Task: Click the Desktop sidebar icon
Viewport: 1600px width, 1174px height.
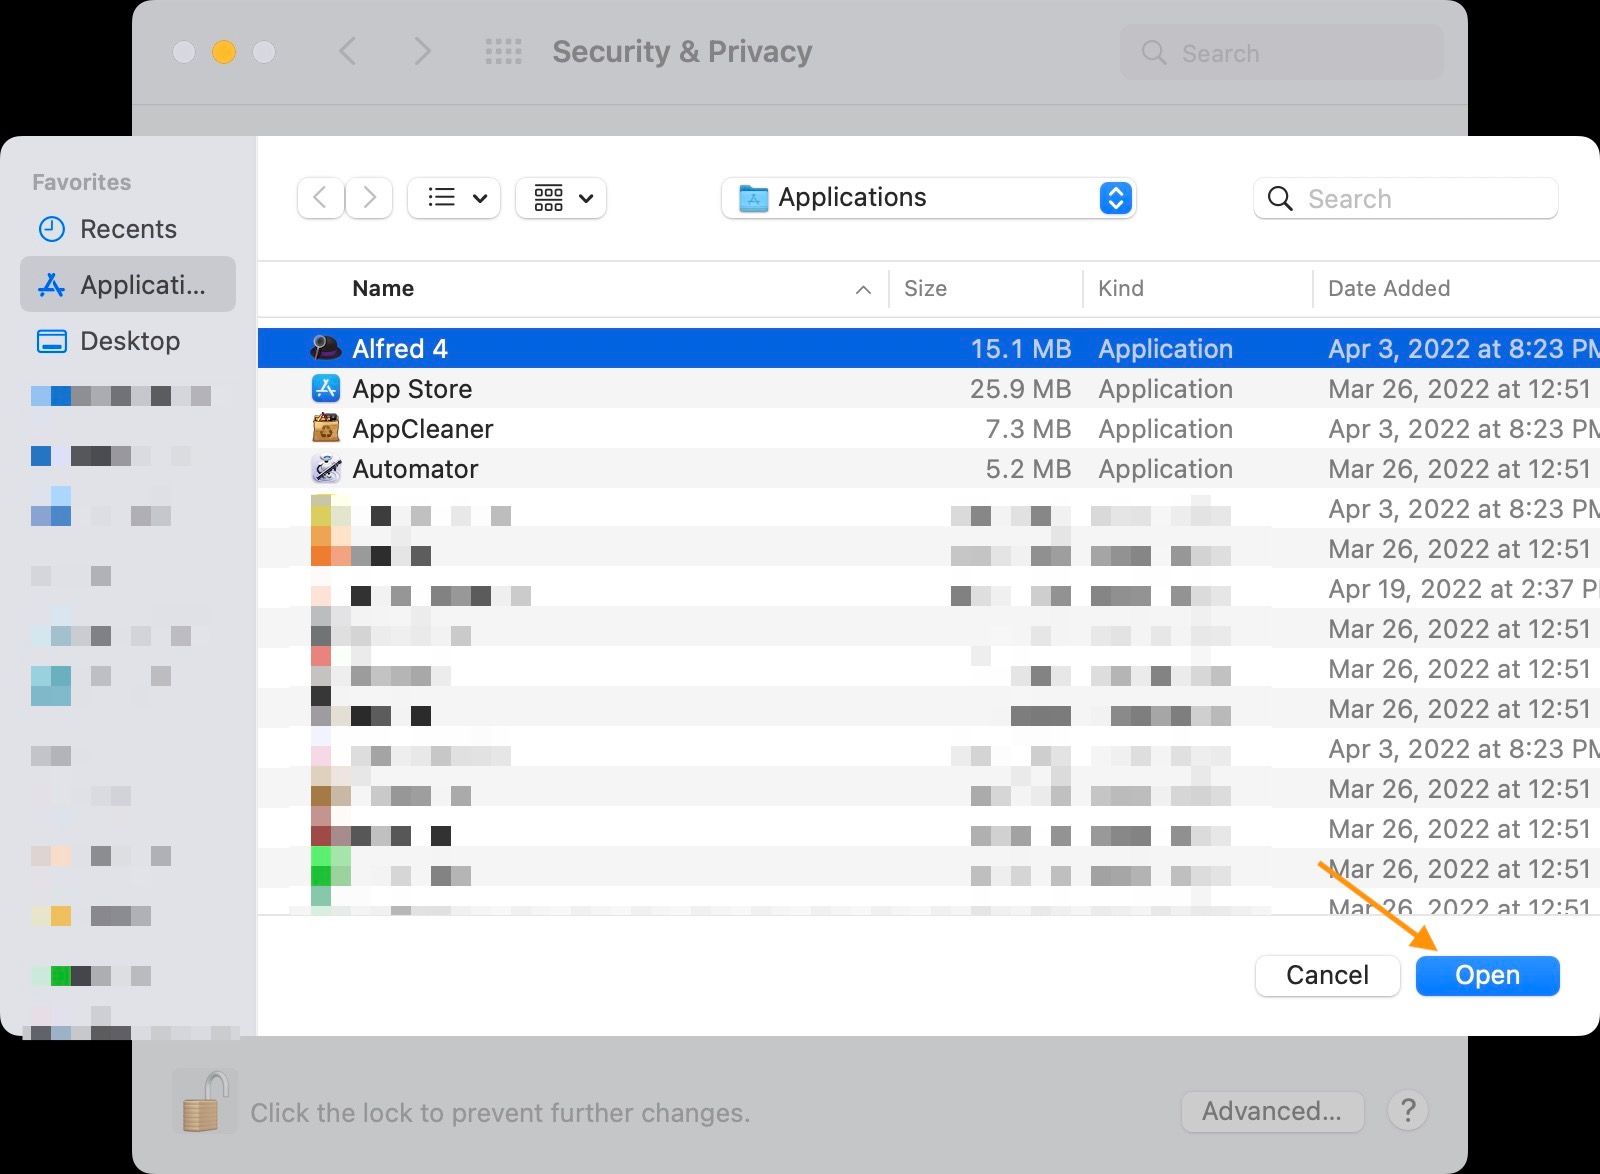Action: 51,341
